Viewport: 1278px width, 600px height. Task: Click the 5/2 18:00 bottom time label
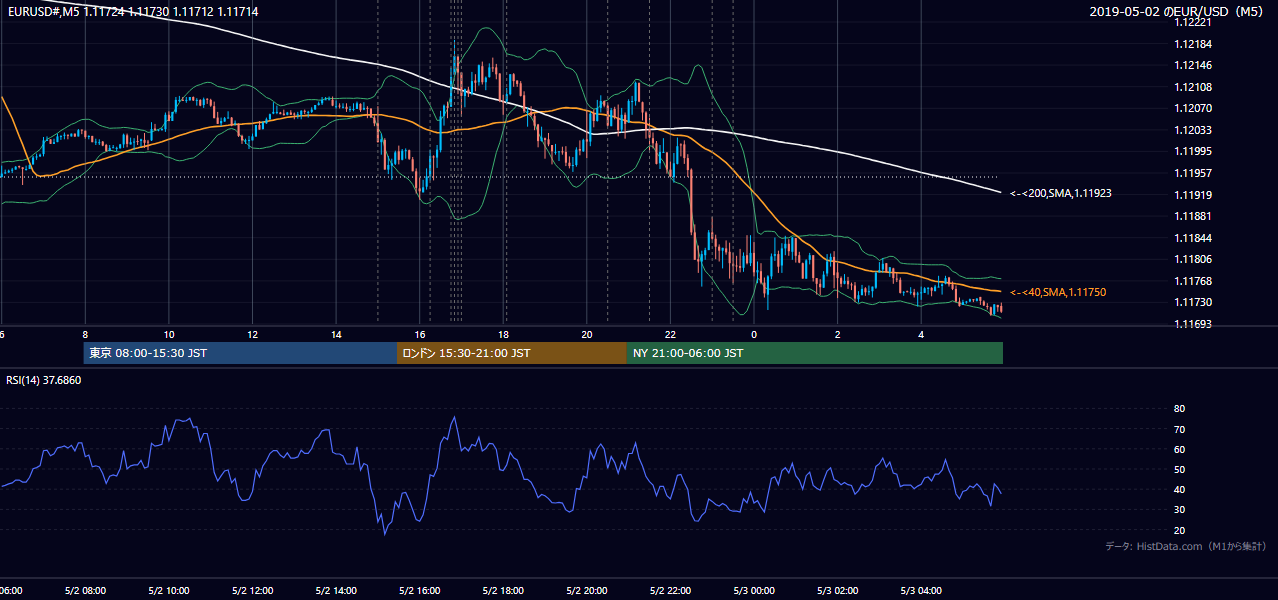(505, 591)
